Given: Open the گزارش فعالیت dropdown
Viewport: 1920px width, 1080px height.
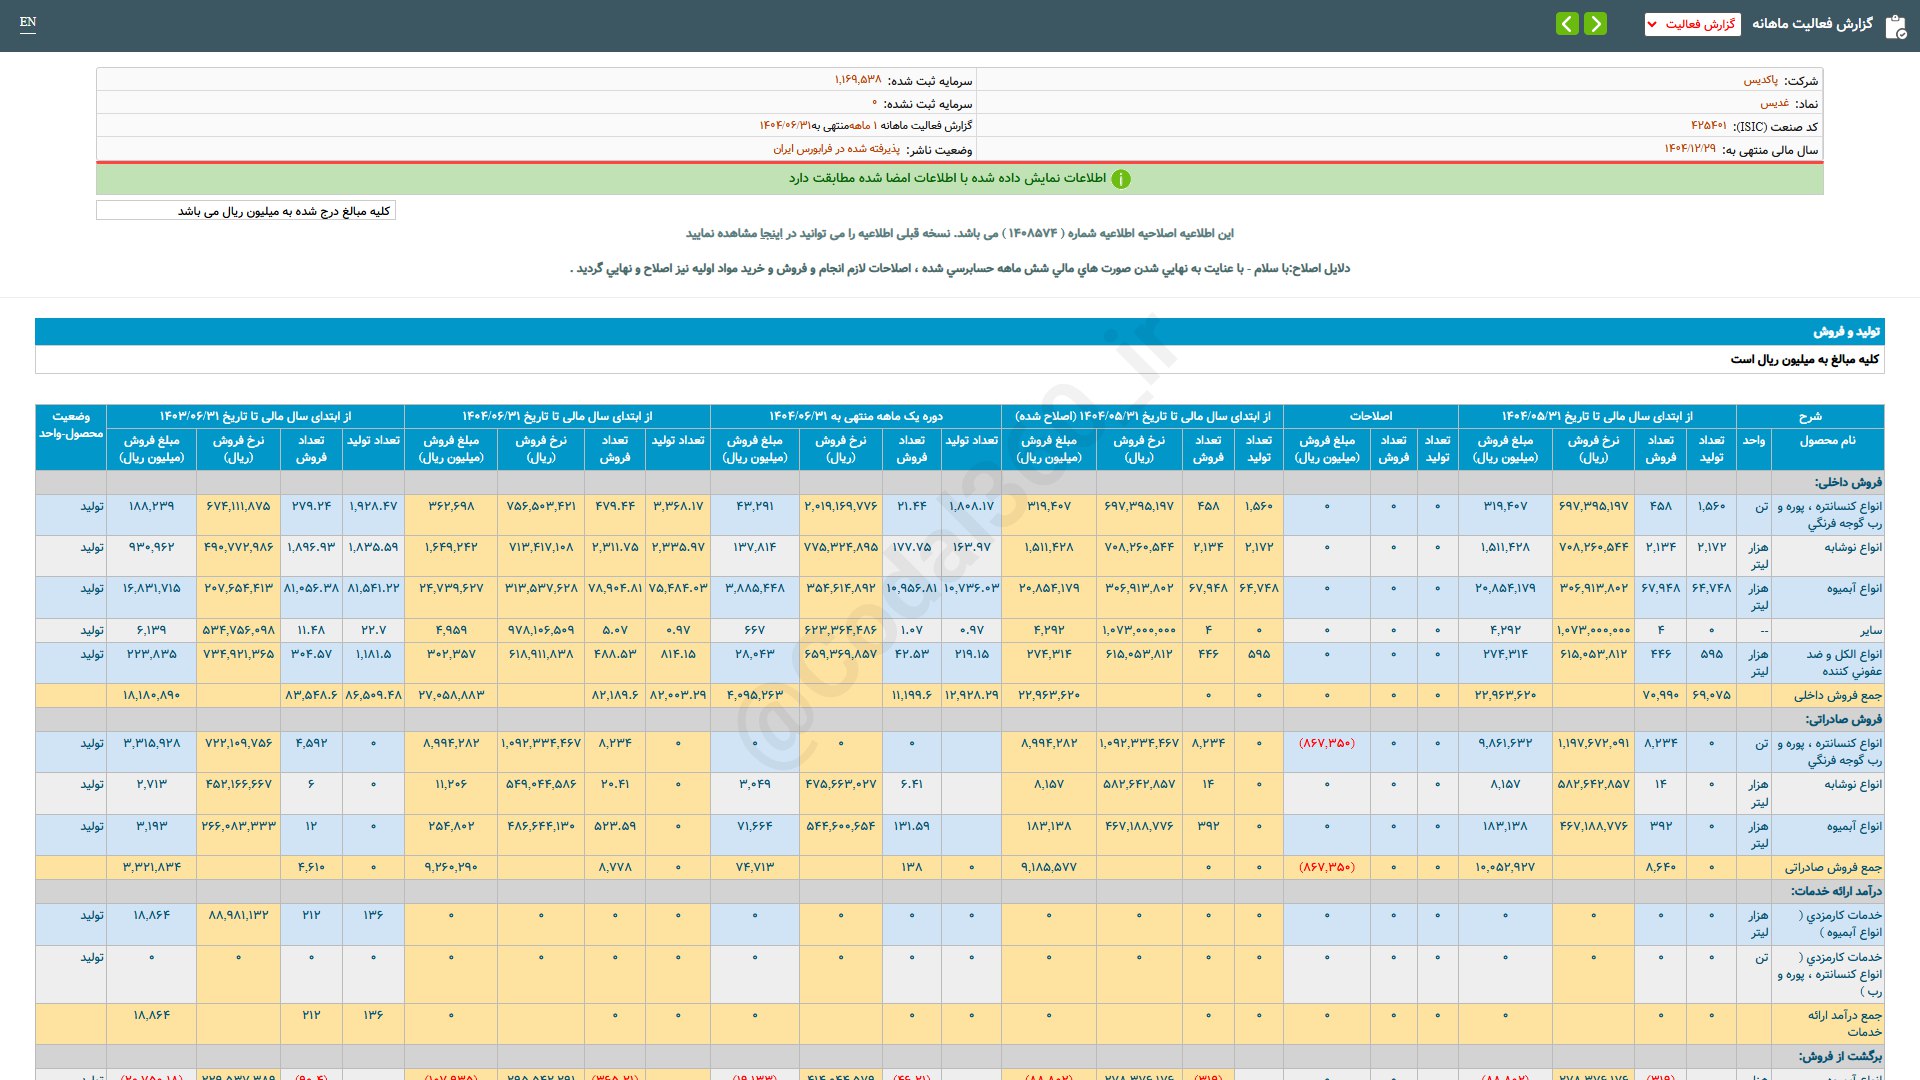Looking at the screenshot, I should (1692, 24).
